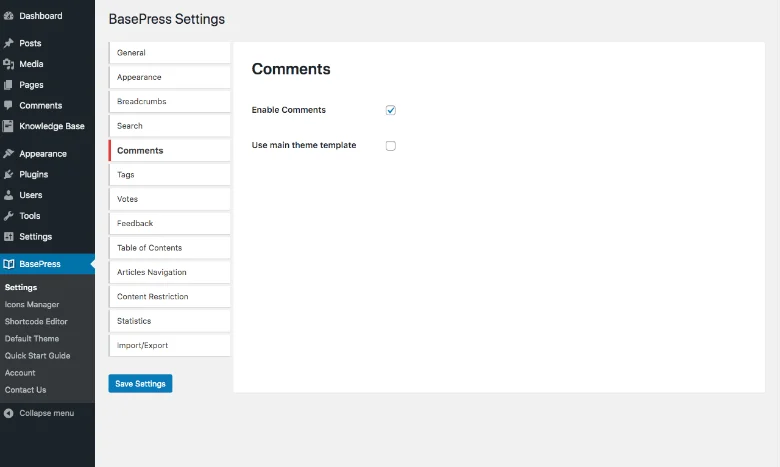Click the Users person icon
The image size is (780, 467).
coord(8,195)
